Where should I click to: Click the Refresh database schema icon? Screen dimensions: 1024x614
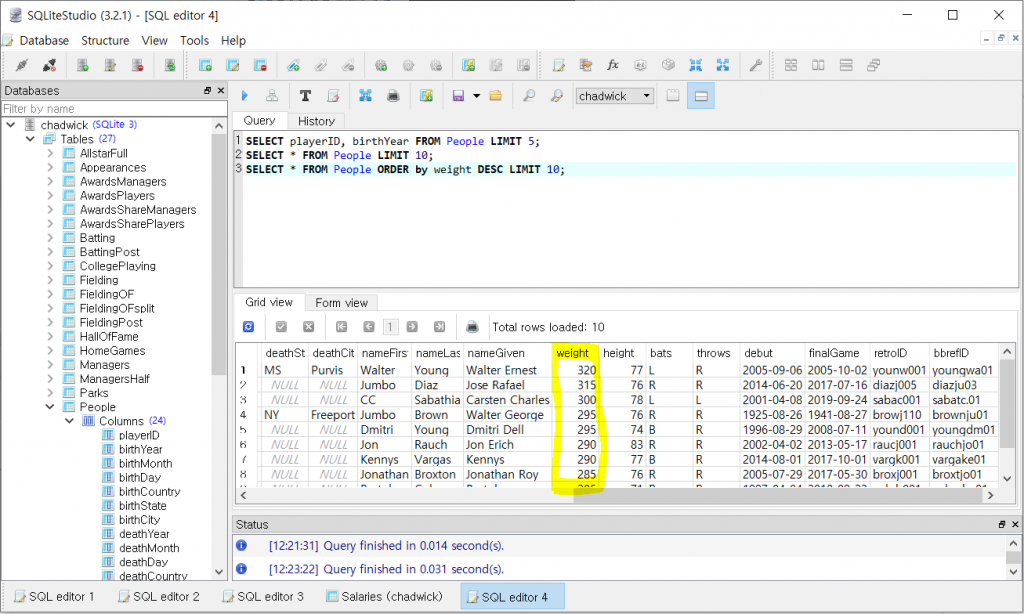170,65
